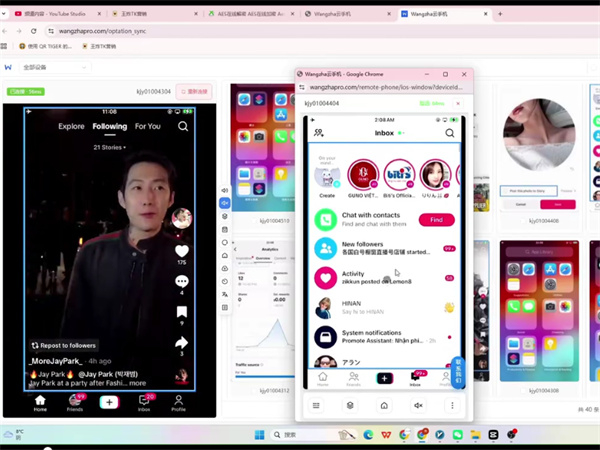Reload the wangzhapro page

pyautogui.click(x=34, y=31)
